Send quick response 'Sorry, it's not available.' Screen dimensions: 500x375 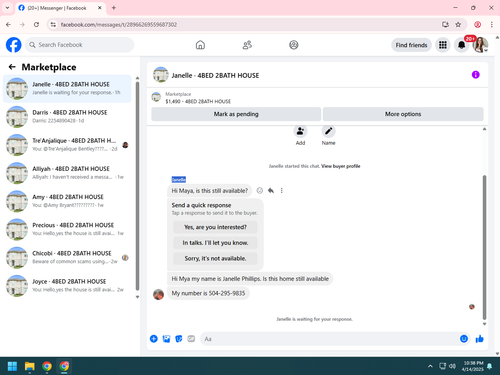click(215, 258)
